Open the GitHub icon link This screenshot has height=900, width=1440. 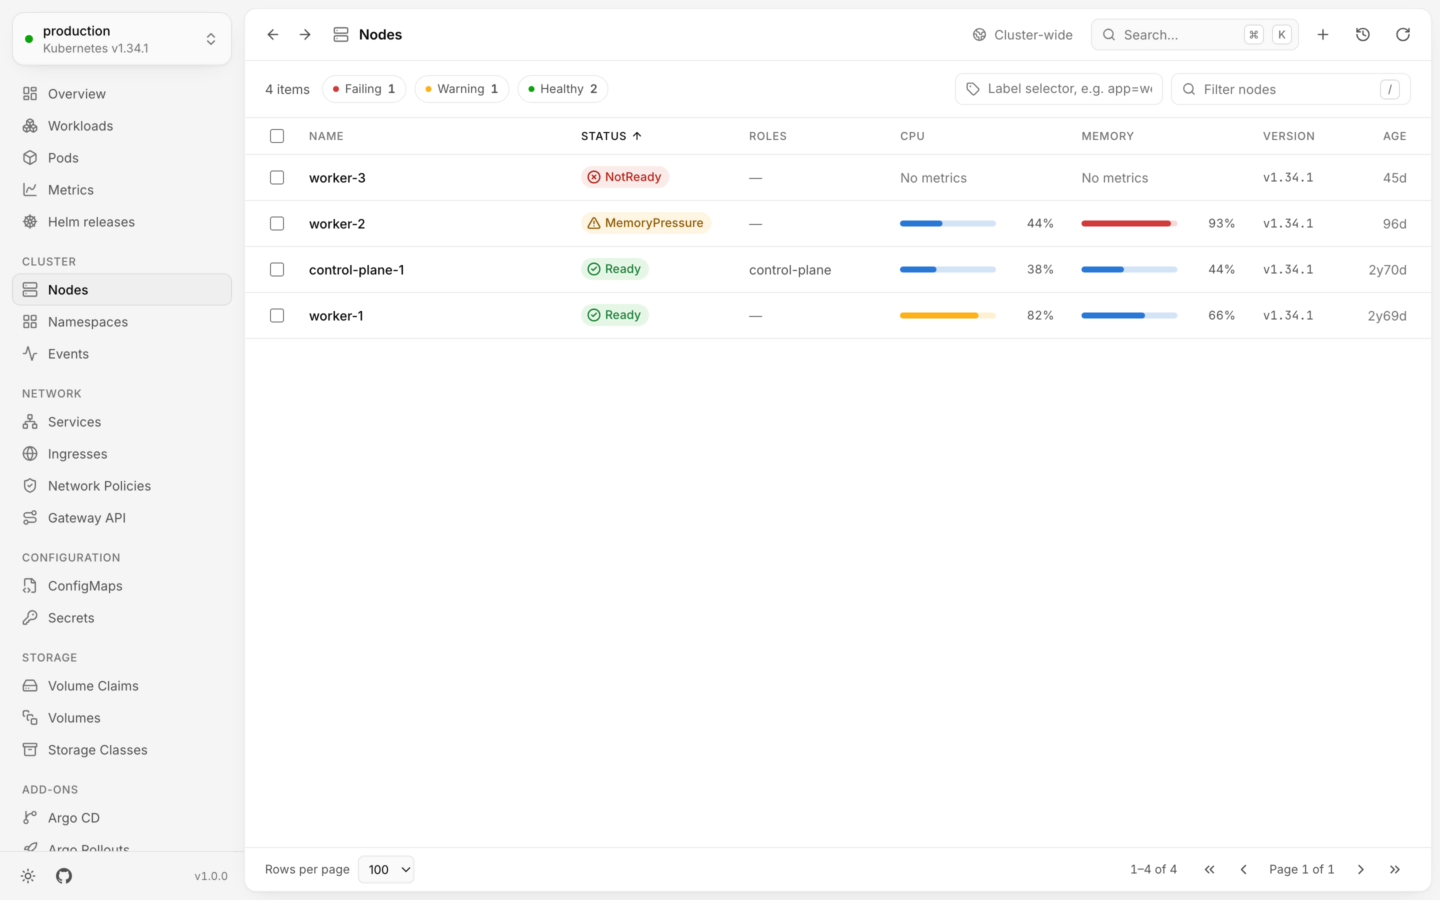pos(64,876)
